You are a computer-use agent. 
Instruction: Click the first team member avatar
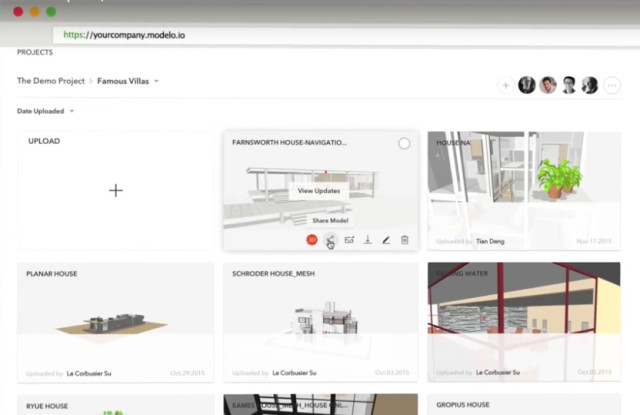(x=527, y=85)
